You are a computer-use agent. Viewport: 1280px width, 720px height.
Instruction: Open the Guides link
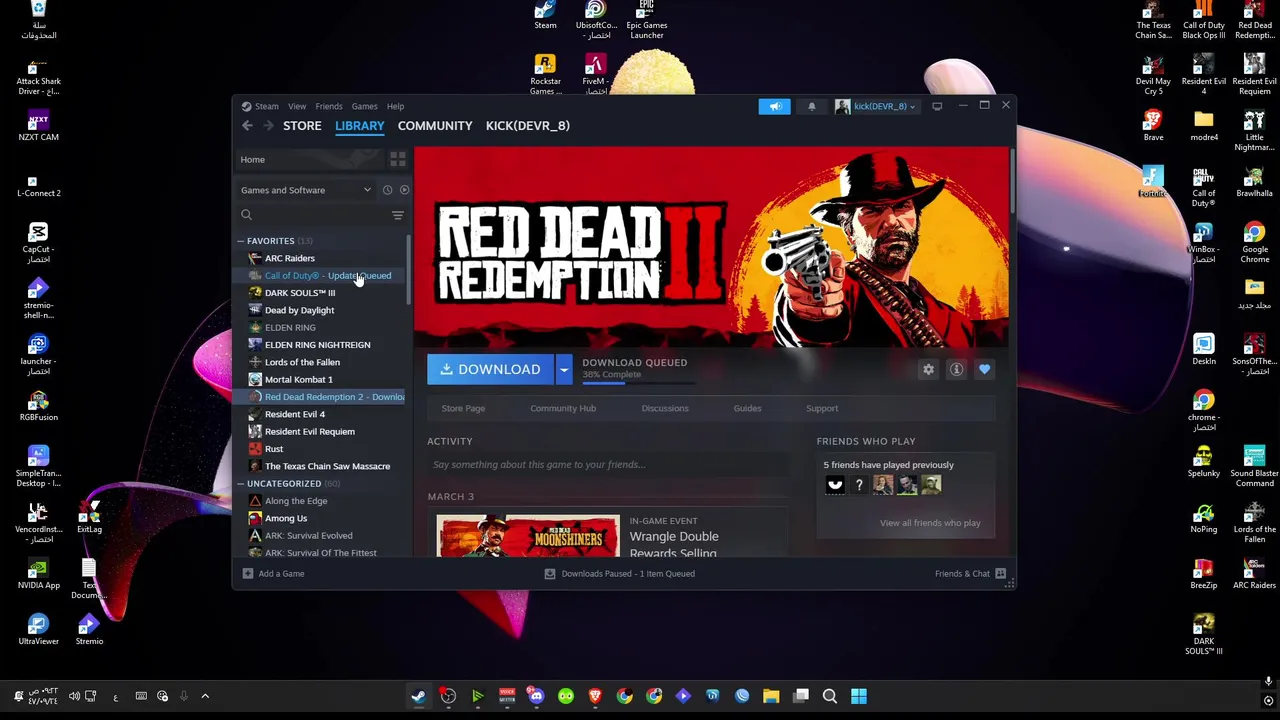(x=747, y=408)
